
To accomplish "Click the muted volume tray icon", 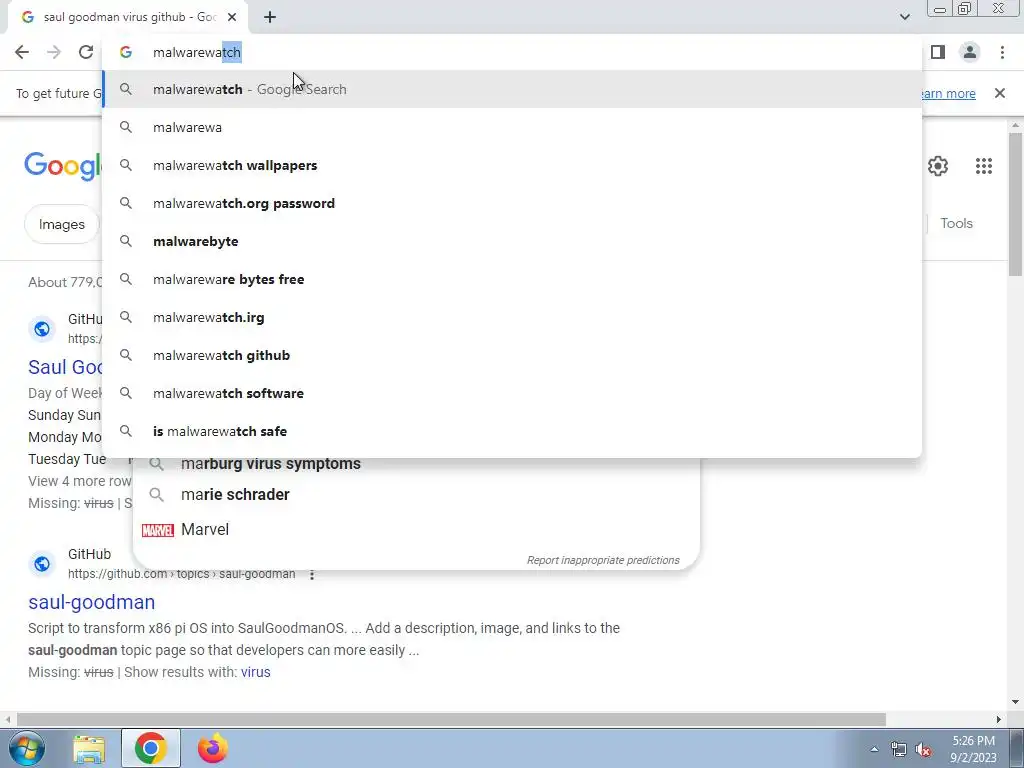I will coord(923,750).
